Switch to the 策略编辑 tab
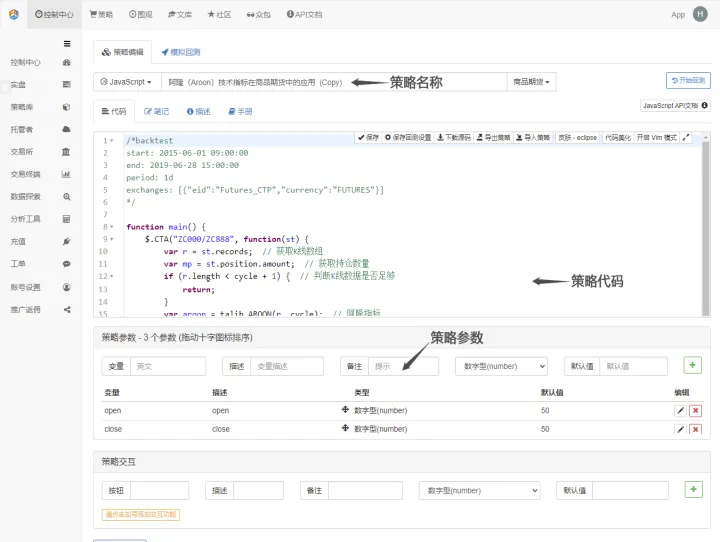 123,52
